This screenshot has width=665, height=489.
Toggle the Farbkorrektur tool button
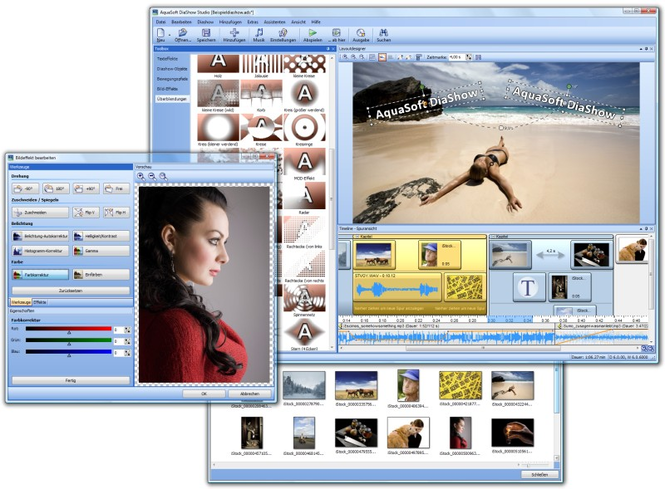[40, 275]
